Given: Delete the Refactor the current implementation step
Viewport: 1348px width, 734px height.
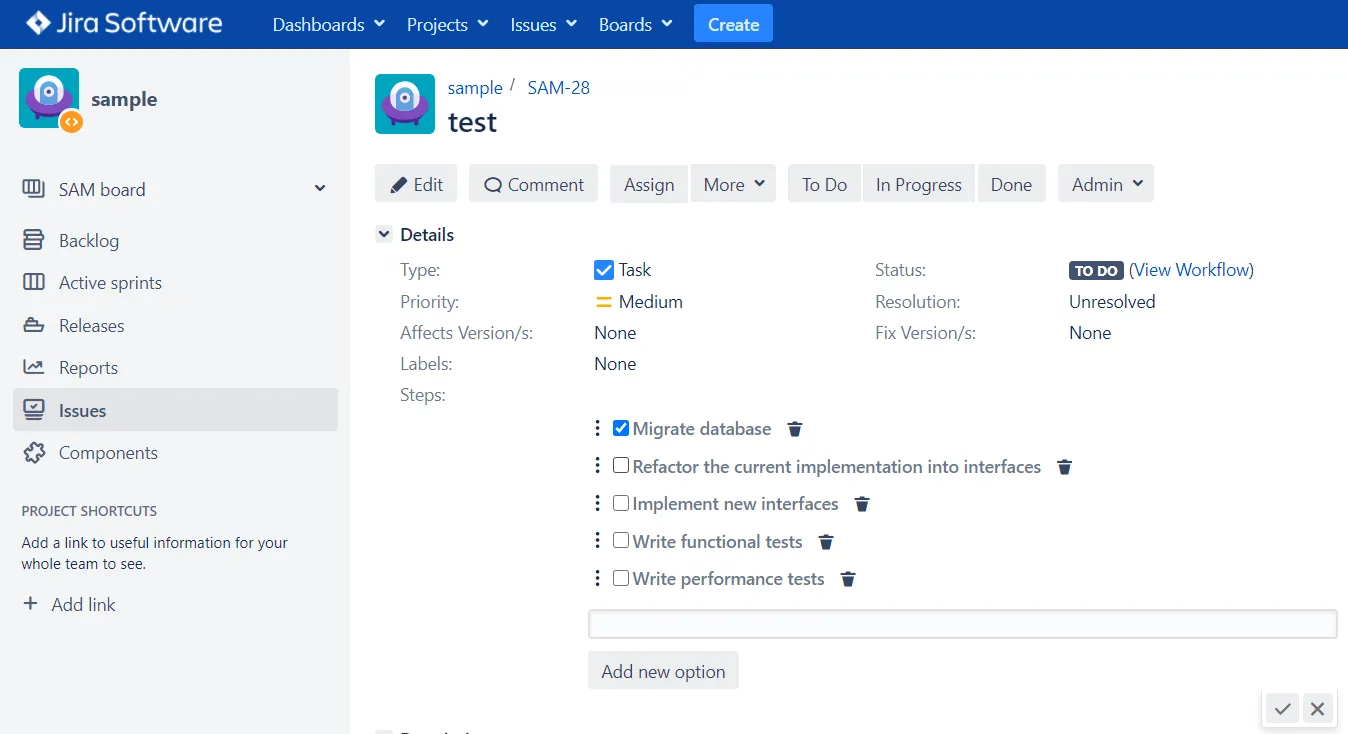Looking at the screenshot, I should 1065,467.
